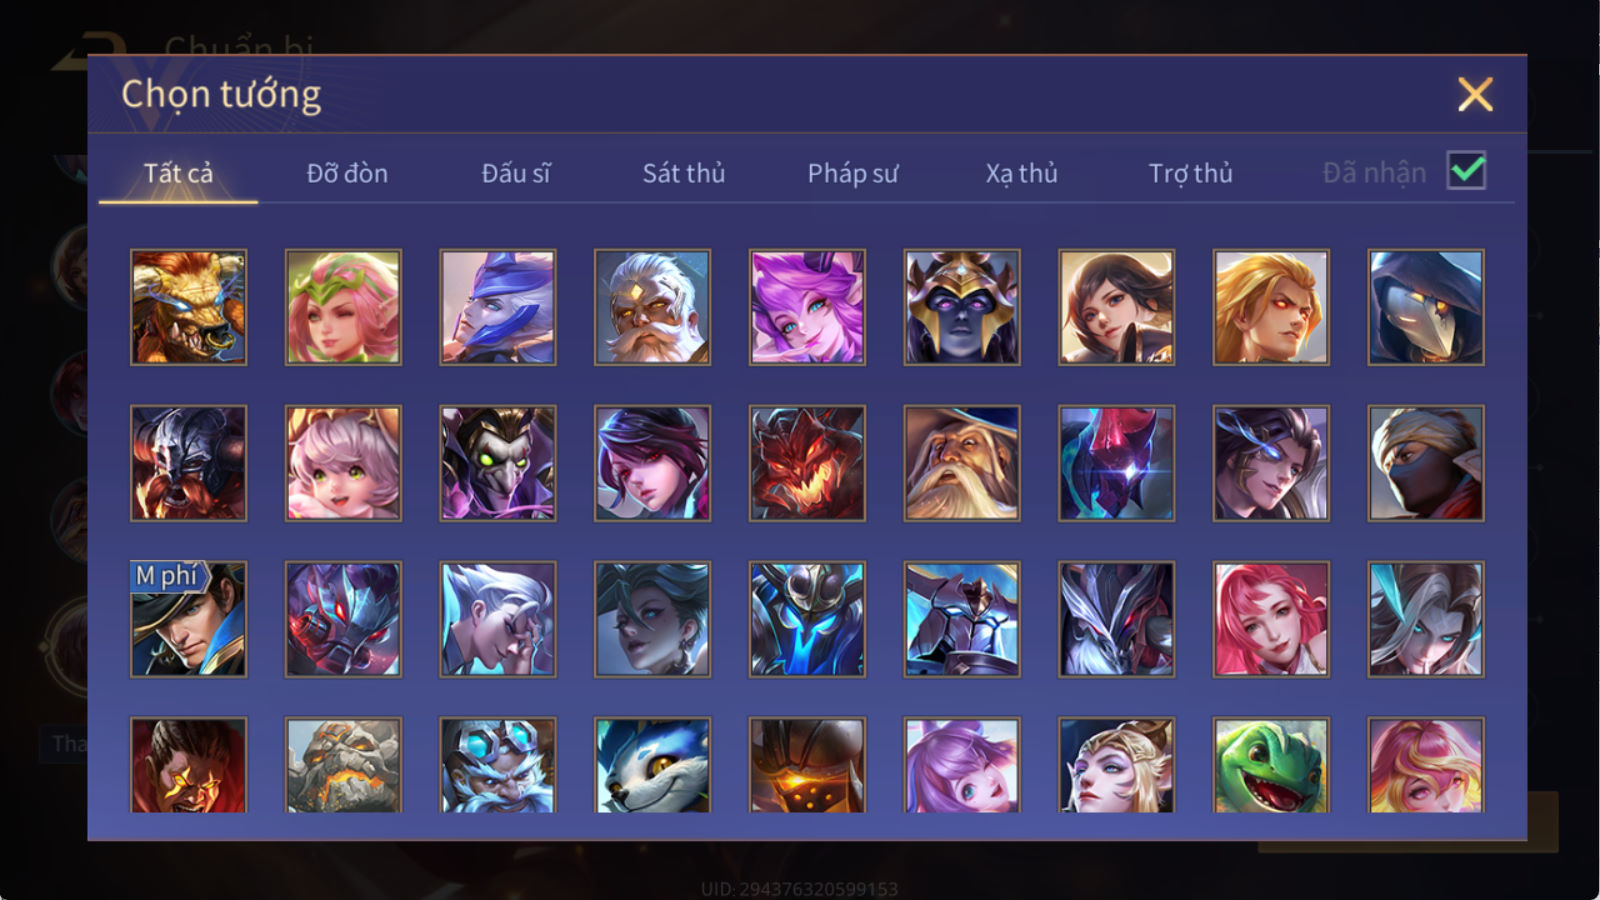Choose the red horned demon hero portrait
1600x900 pixels.
tap(807, 463)
